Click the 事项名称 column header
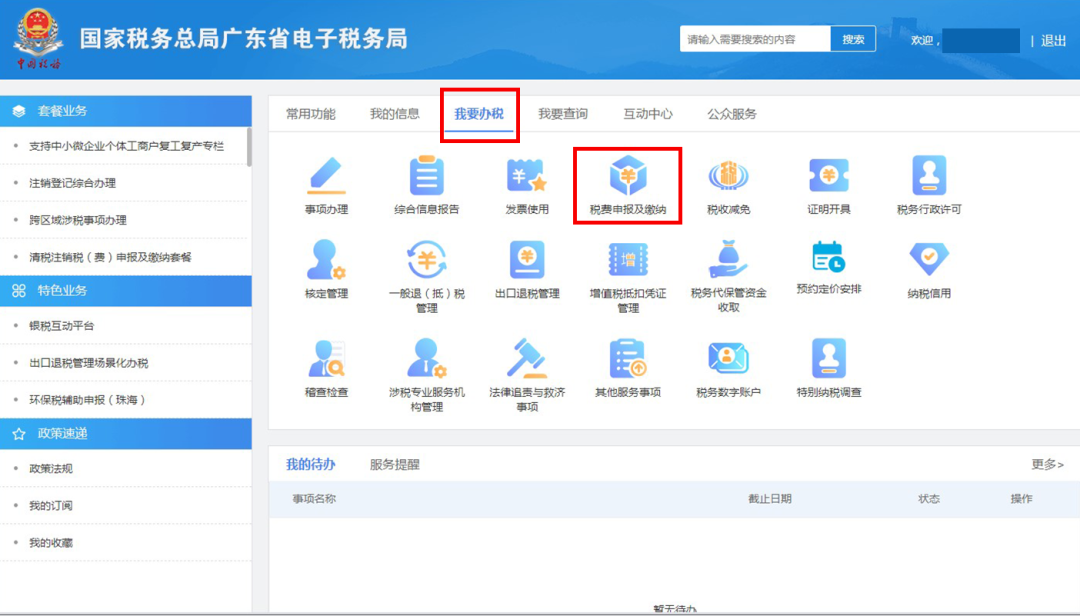 (314, 499)
